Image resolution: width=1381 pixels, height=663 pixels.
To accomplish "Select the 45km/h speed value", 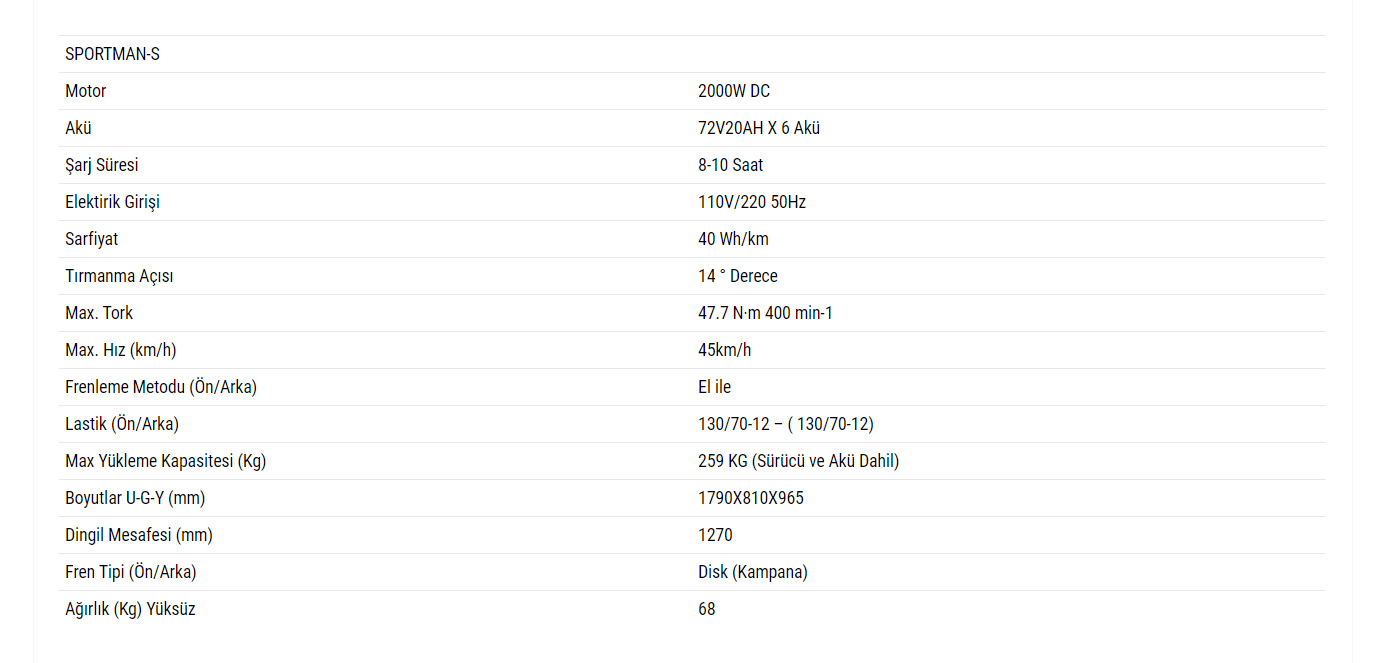I will (725, 350).
